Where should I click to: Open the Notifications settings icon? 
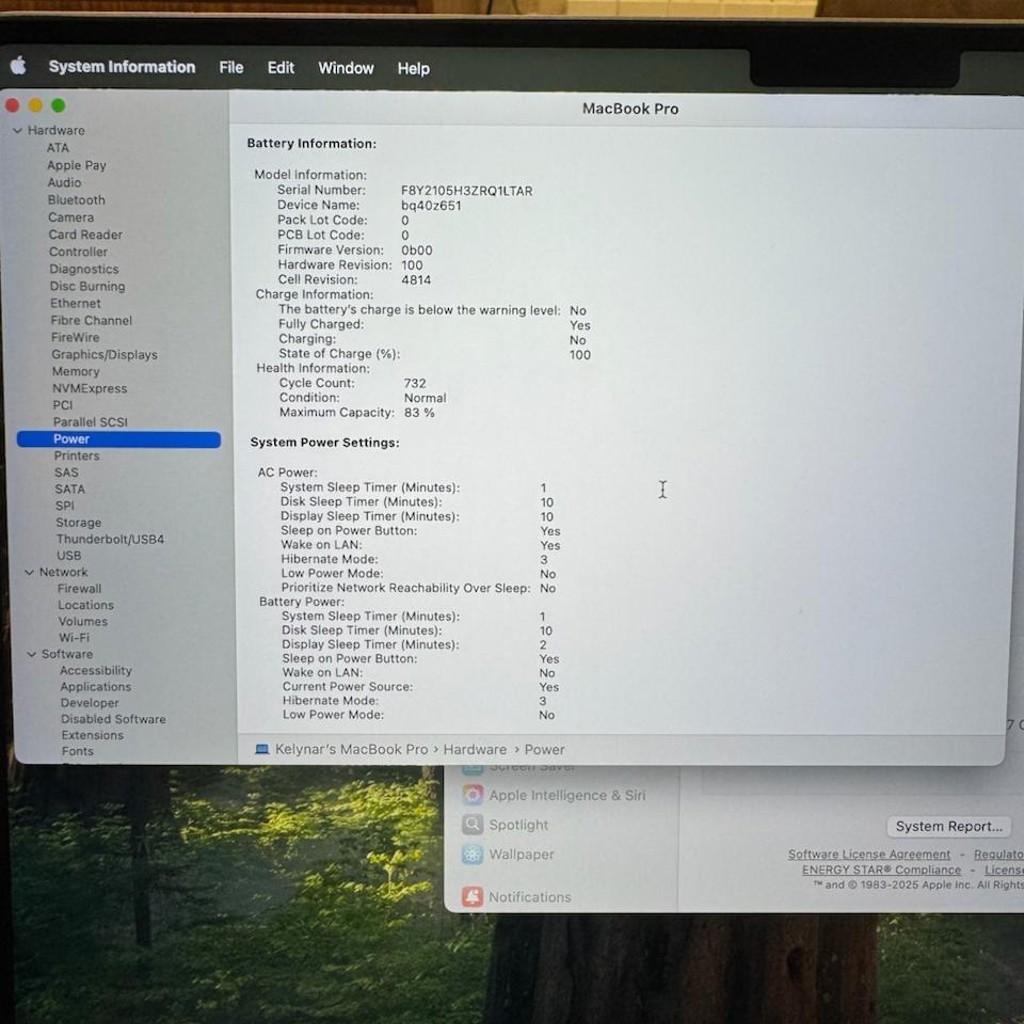pyautogui.click(x=472, y=897)
